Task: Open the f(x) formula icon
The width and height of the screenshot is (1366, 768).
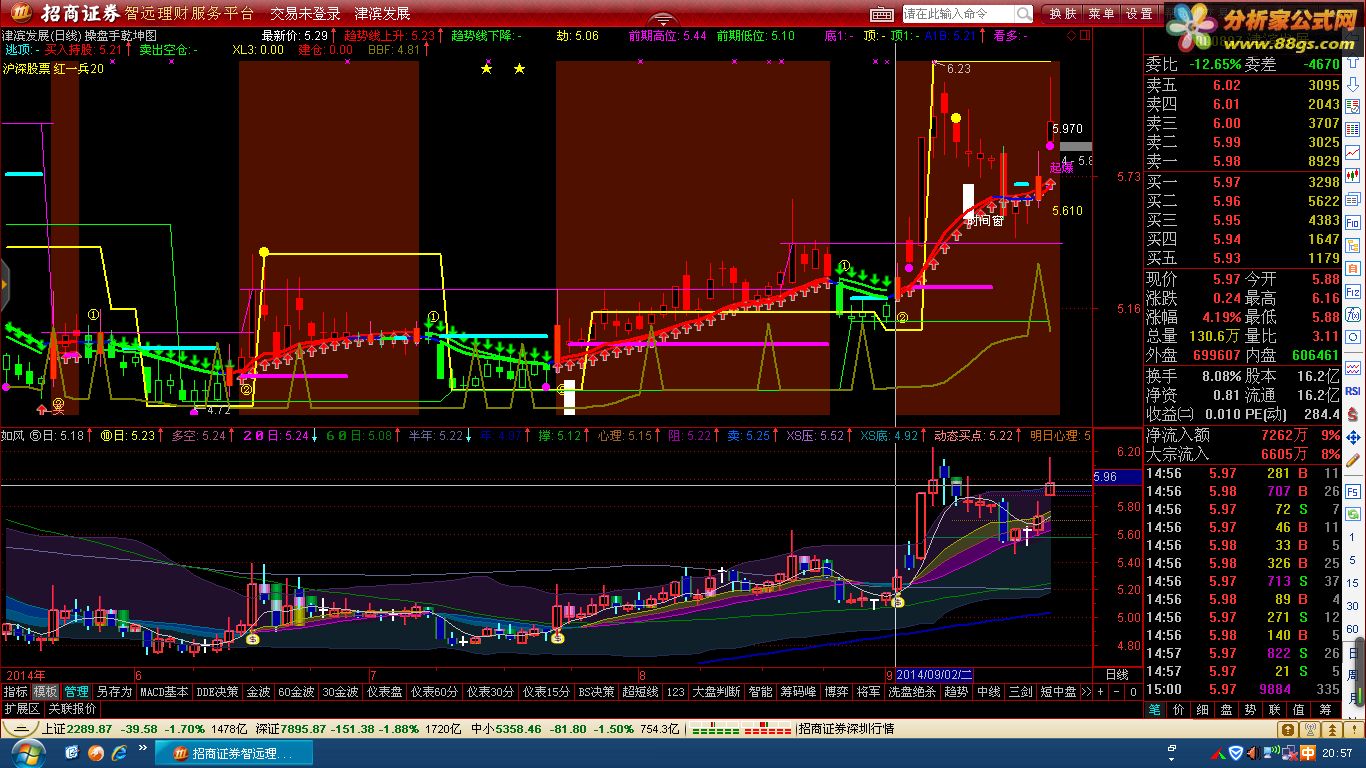Action: [1353, 314]
